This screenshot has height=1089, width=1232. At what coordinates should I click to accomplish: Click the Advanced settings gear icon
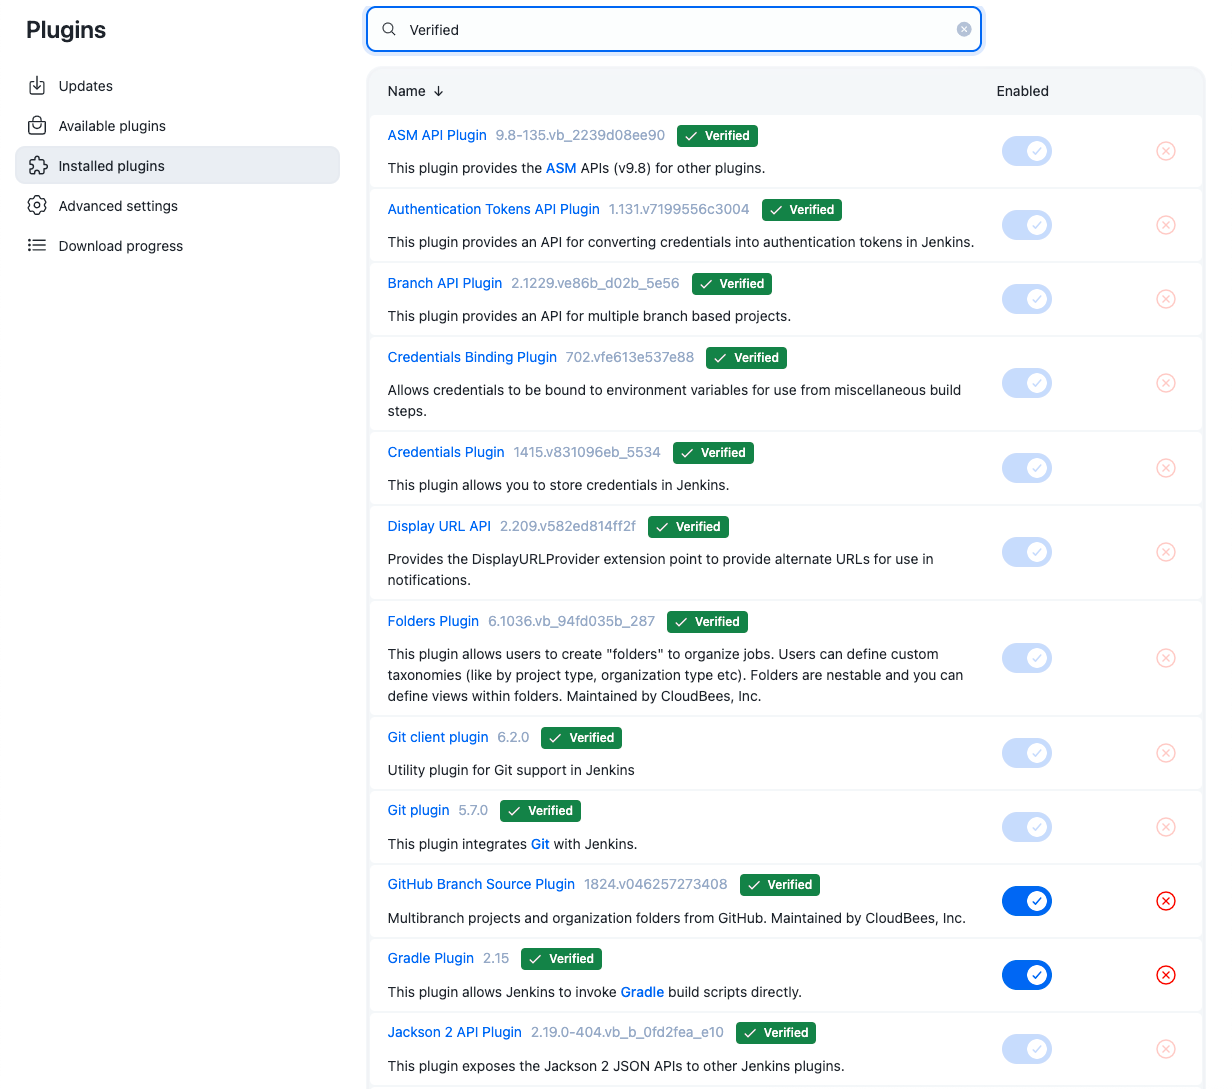[x=37, y=206]
